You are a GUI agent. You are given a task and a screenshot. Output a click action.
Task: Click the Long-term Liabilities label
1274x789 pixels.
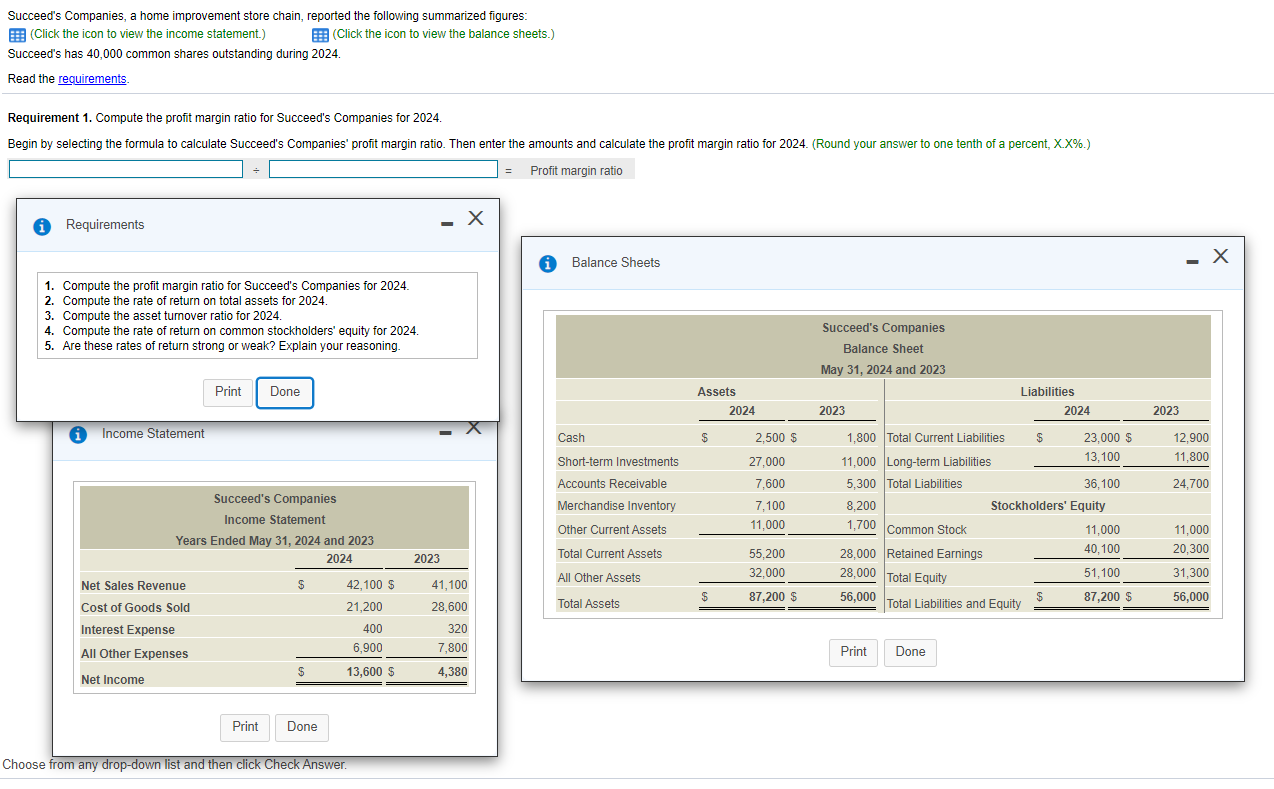tap(939, 462)
